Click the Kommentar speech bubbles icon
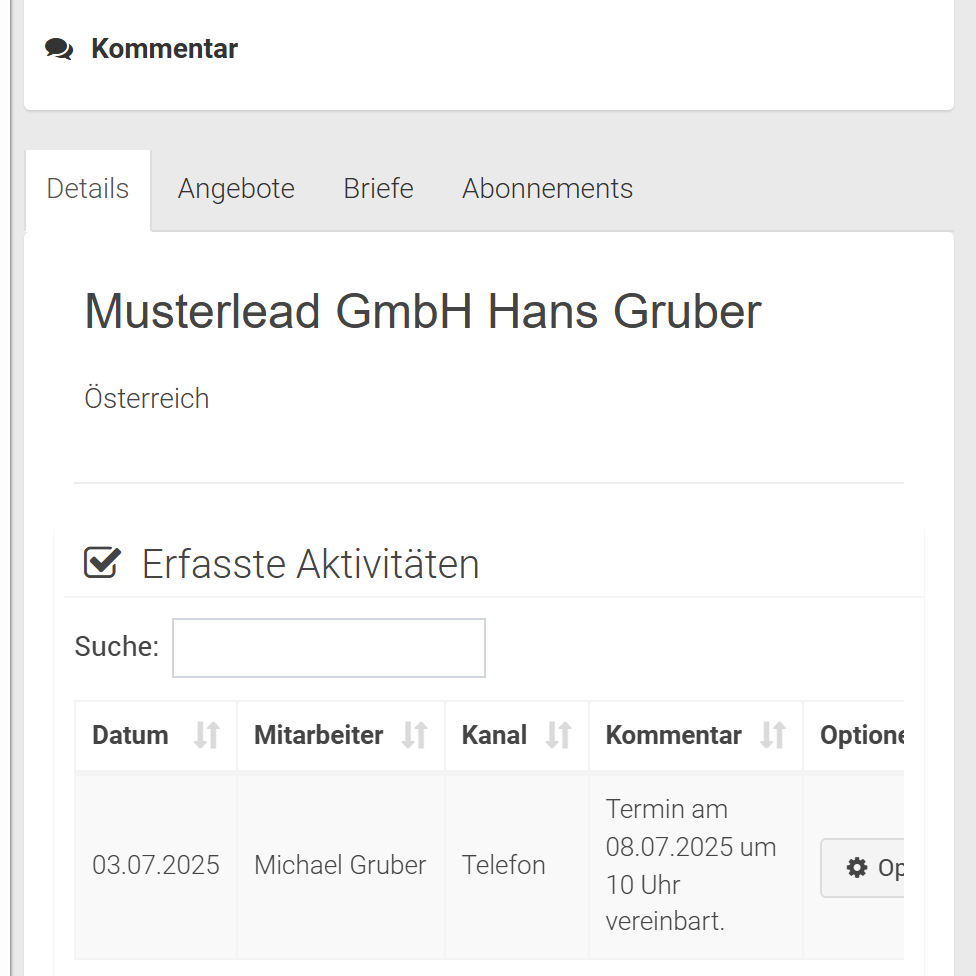 [59, 49]
